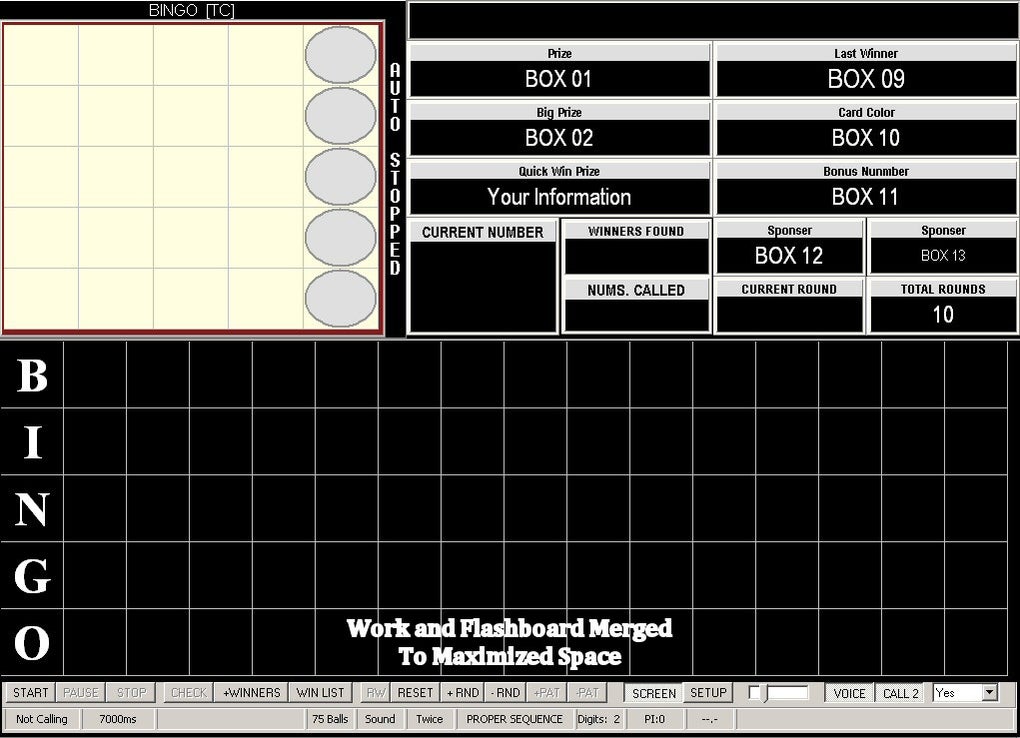1020x738 pixels.
Task: Open the WIN LIST
Action: 320,692
